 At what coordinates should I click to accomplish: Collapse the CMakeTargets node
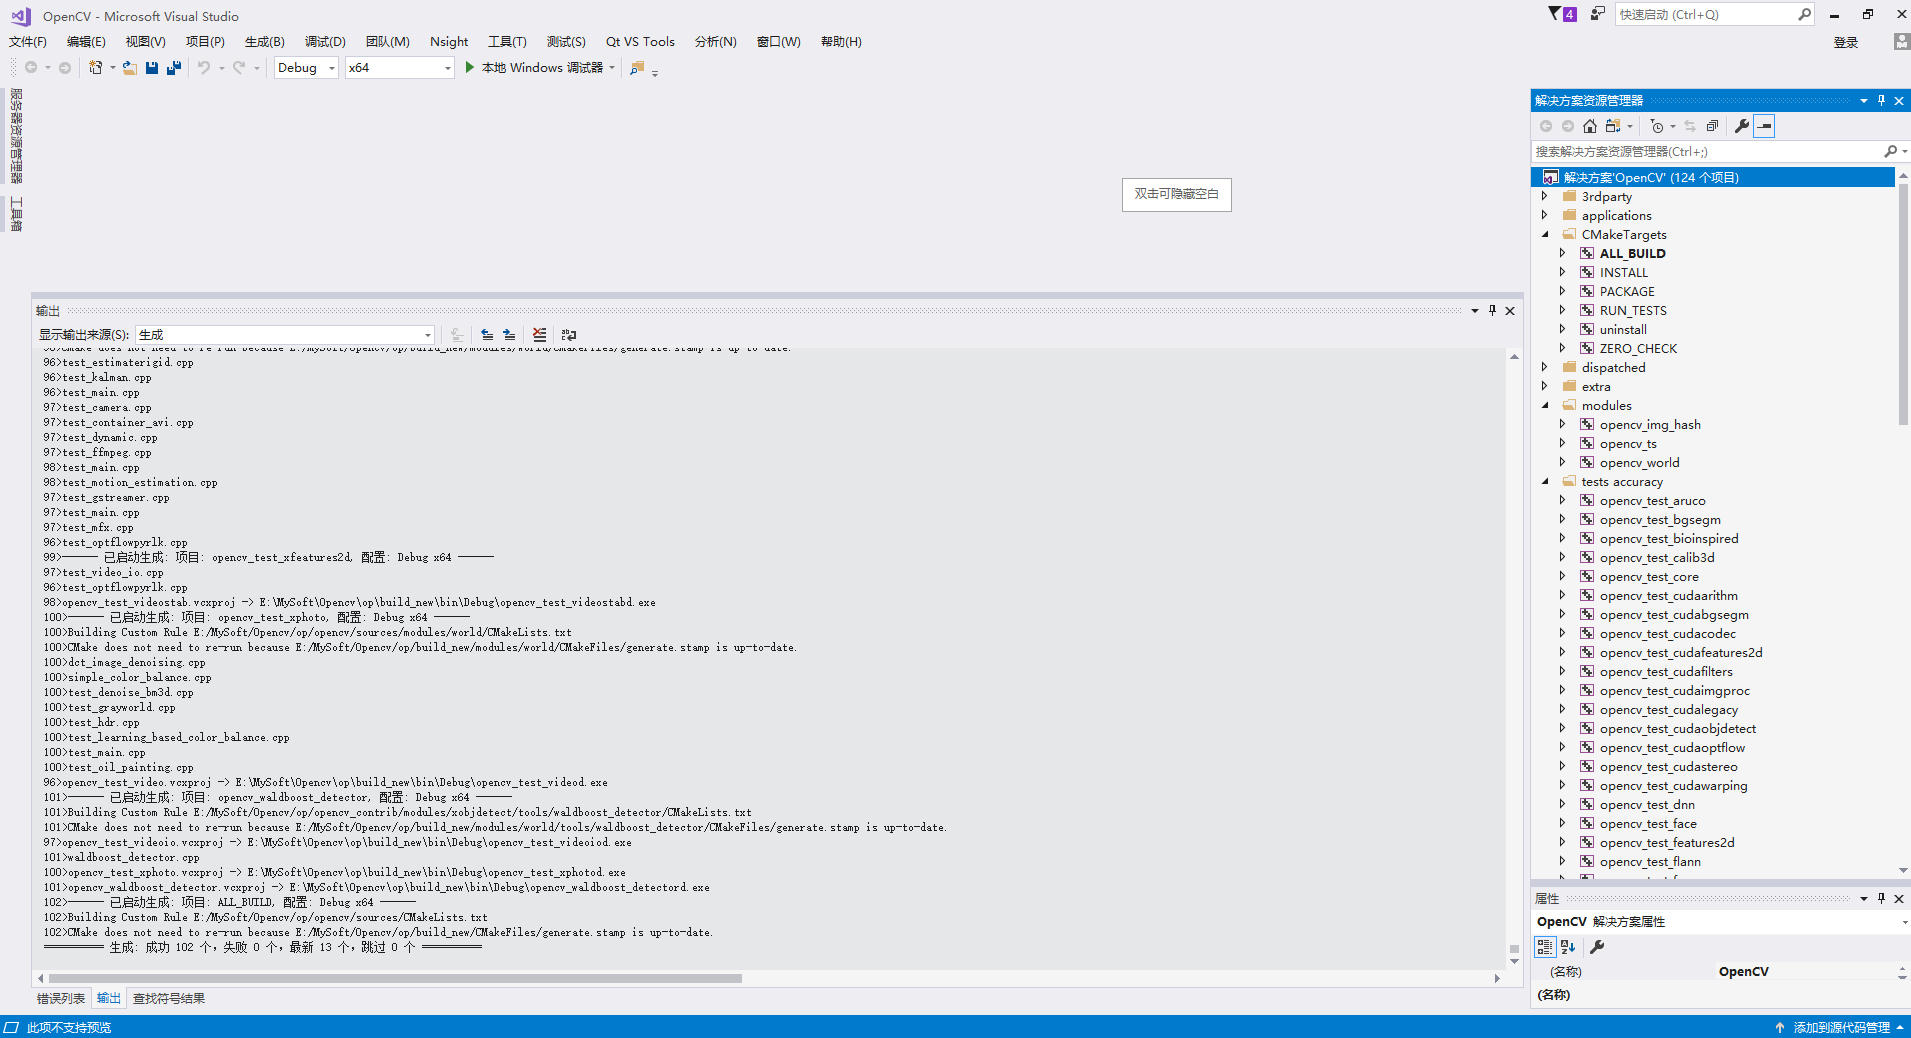(x=1547, y=234)
